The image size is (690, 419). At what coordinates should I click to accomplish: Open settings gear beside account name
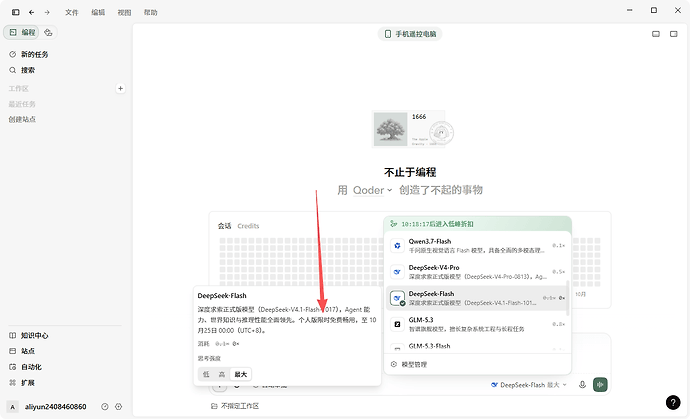118,407
